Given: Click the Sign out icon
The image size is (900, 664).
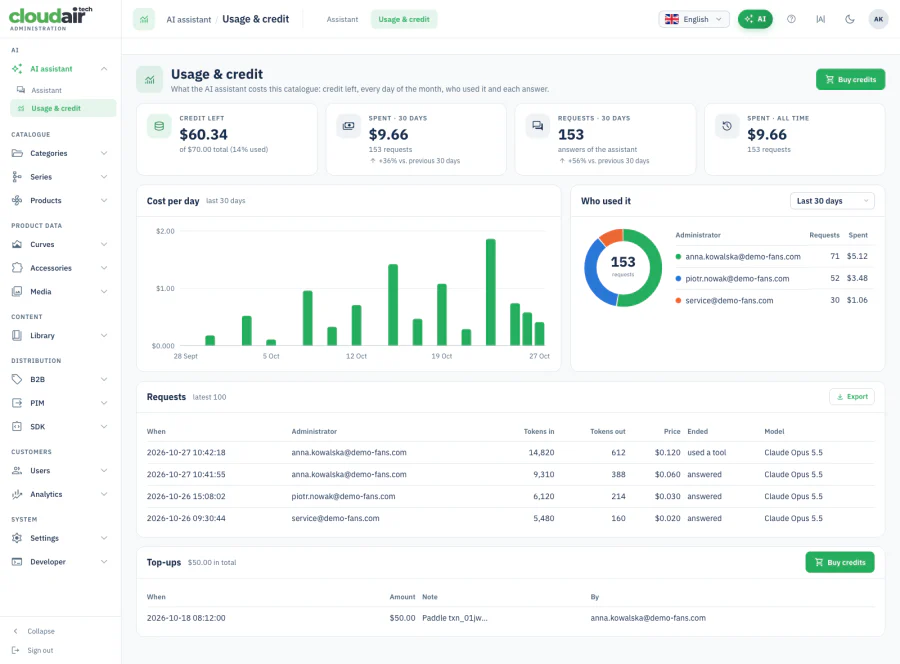Looking at the screenshot, I should 15,650.
